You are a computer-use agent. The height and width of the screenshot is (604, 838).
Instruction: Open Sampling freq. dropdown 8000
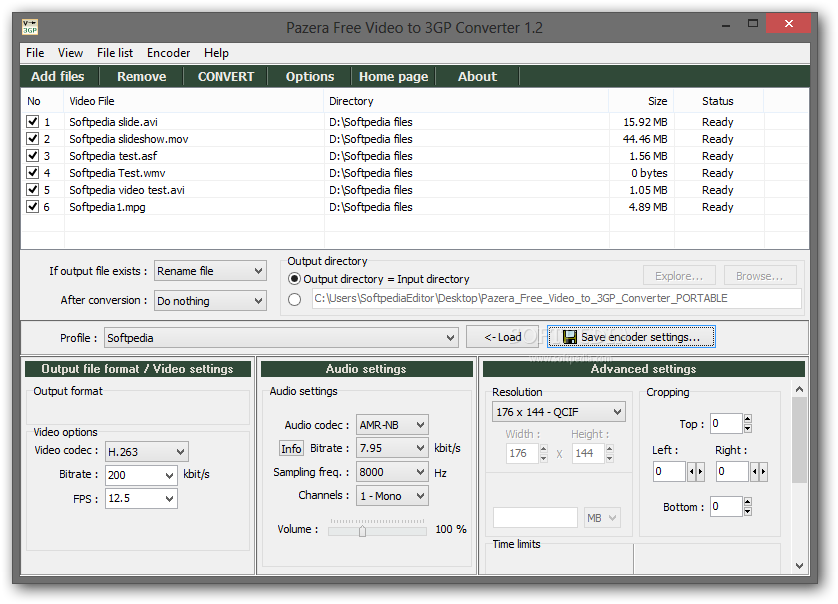[x=392, y=472]
